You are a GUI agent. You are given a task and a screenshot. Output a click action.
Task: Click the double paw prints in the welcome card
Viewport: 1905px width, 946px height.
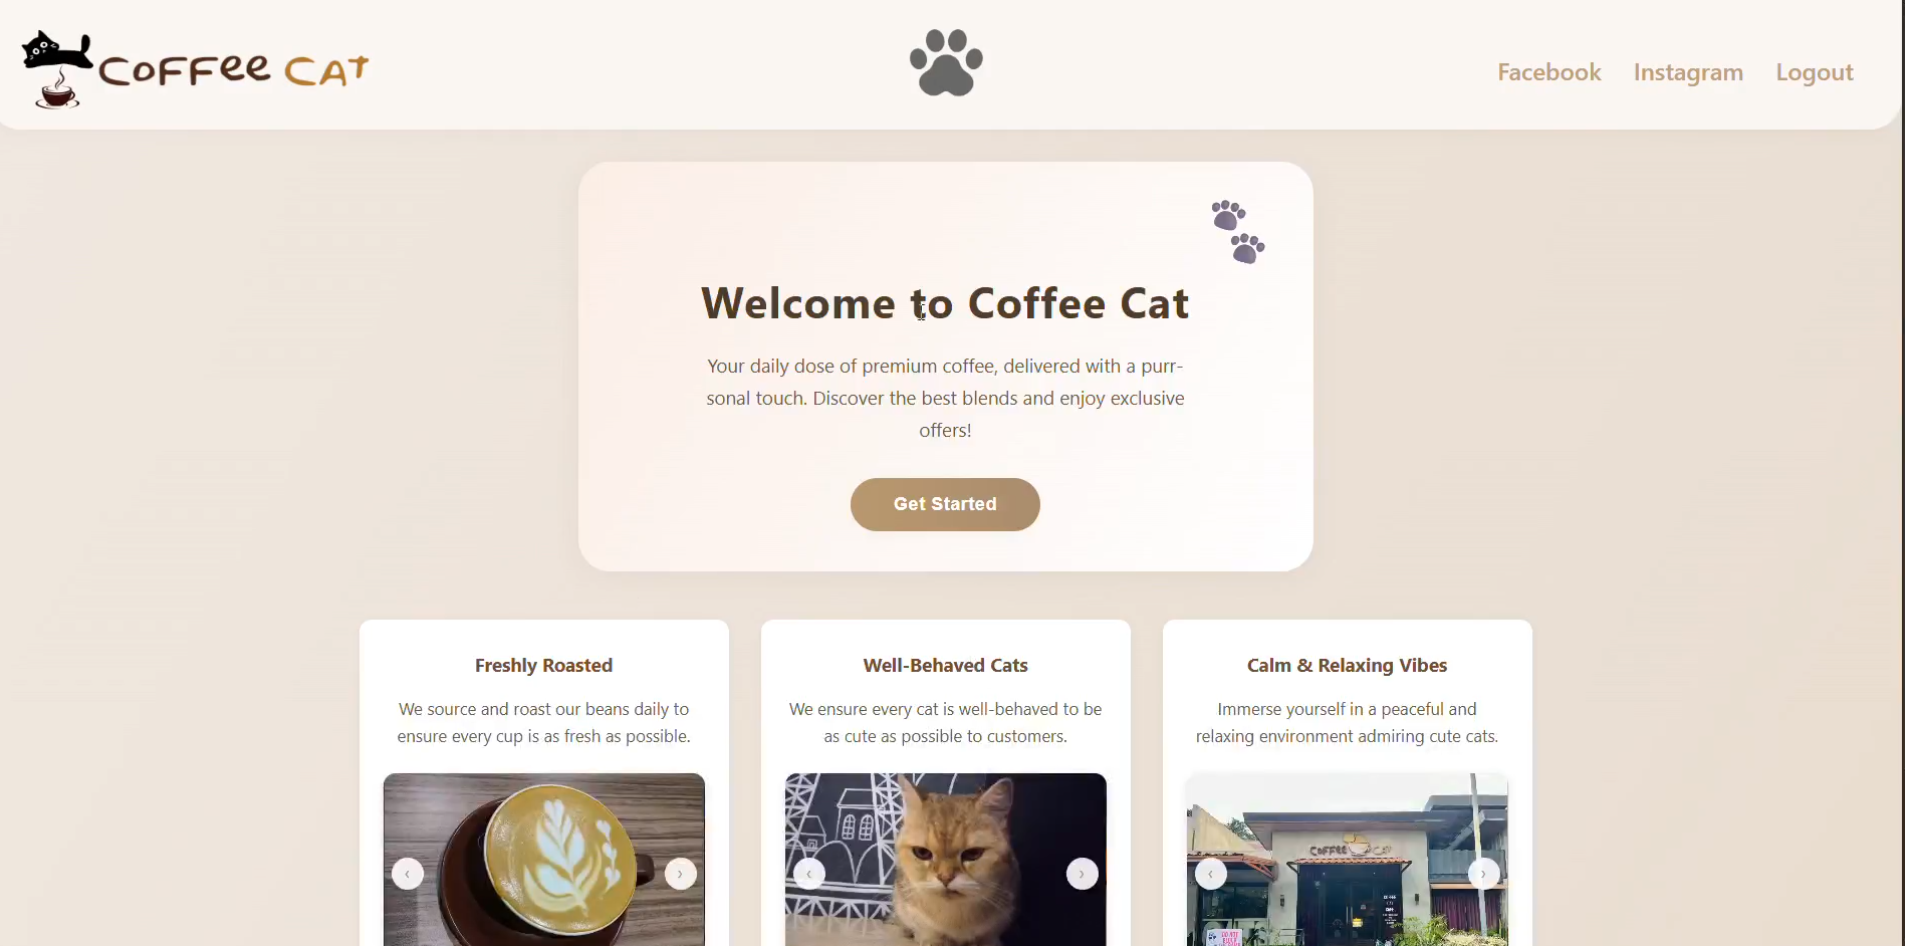pos(1238,232)
